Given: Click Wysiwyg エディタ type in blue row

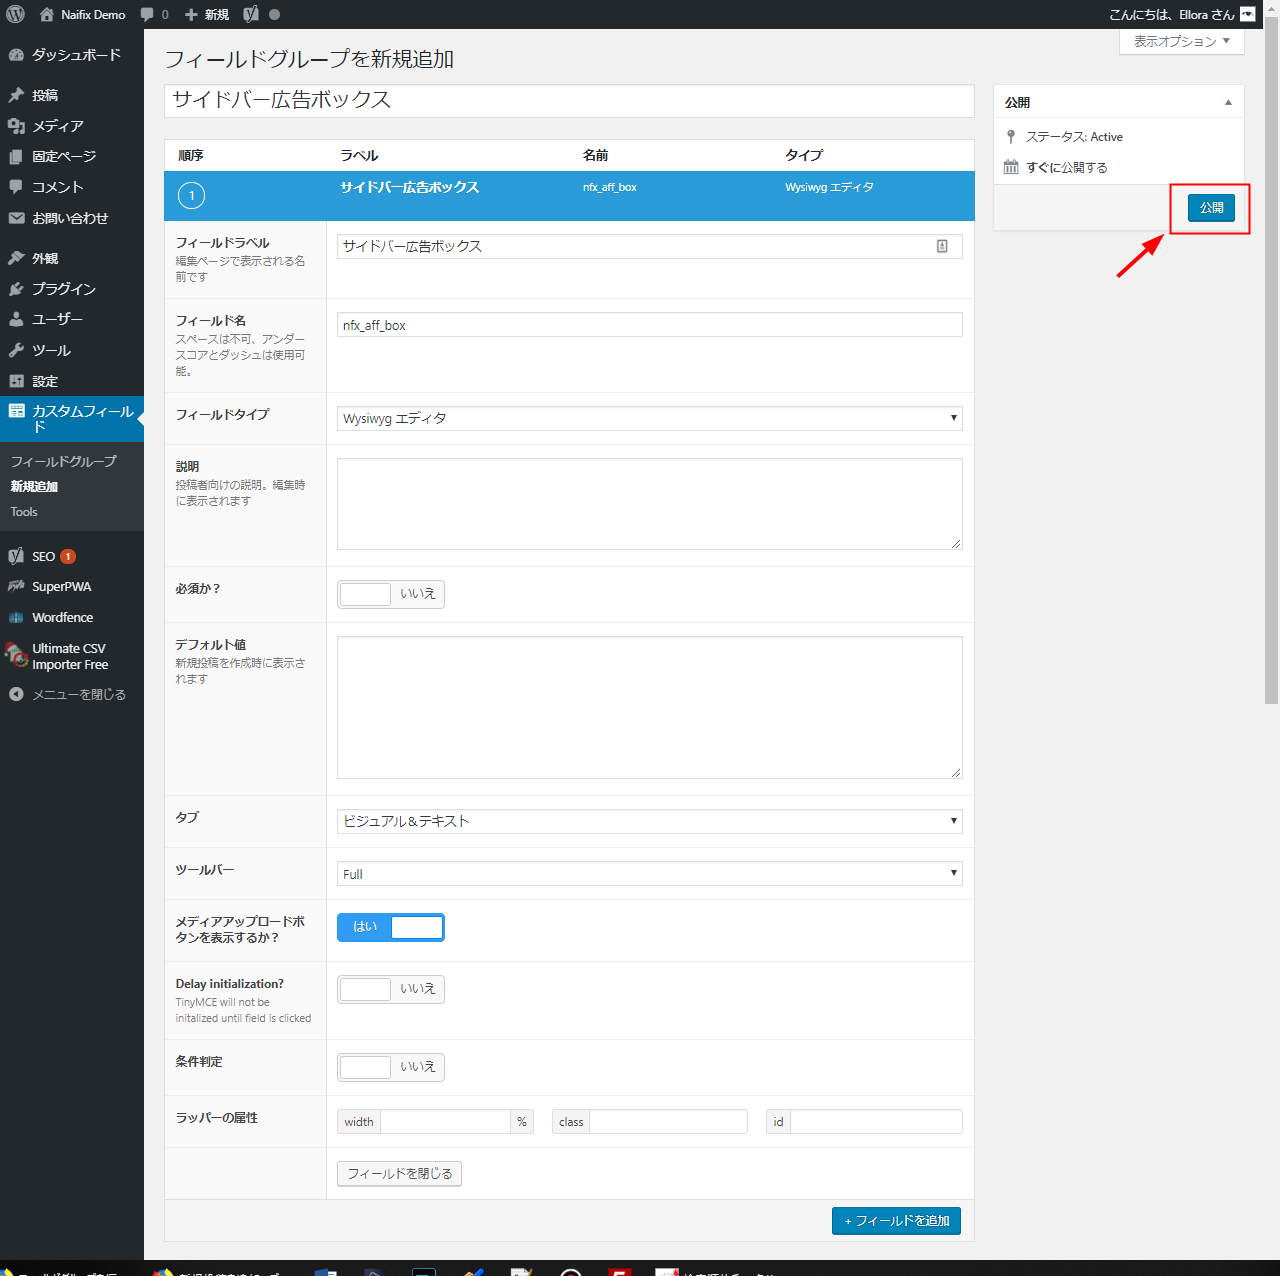Looking at the screenshot, I should click(829, 187).
